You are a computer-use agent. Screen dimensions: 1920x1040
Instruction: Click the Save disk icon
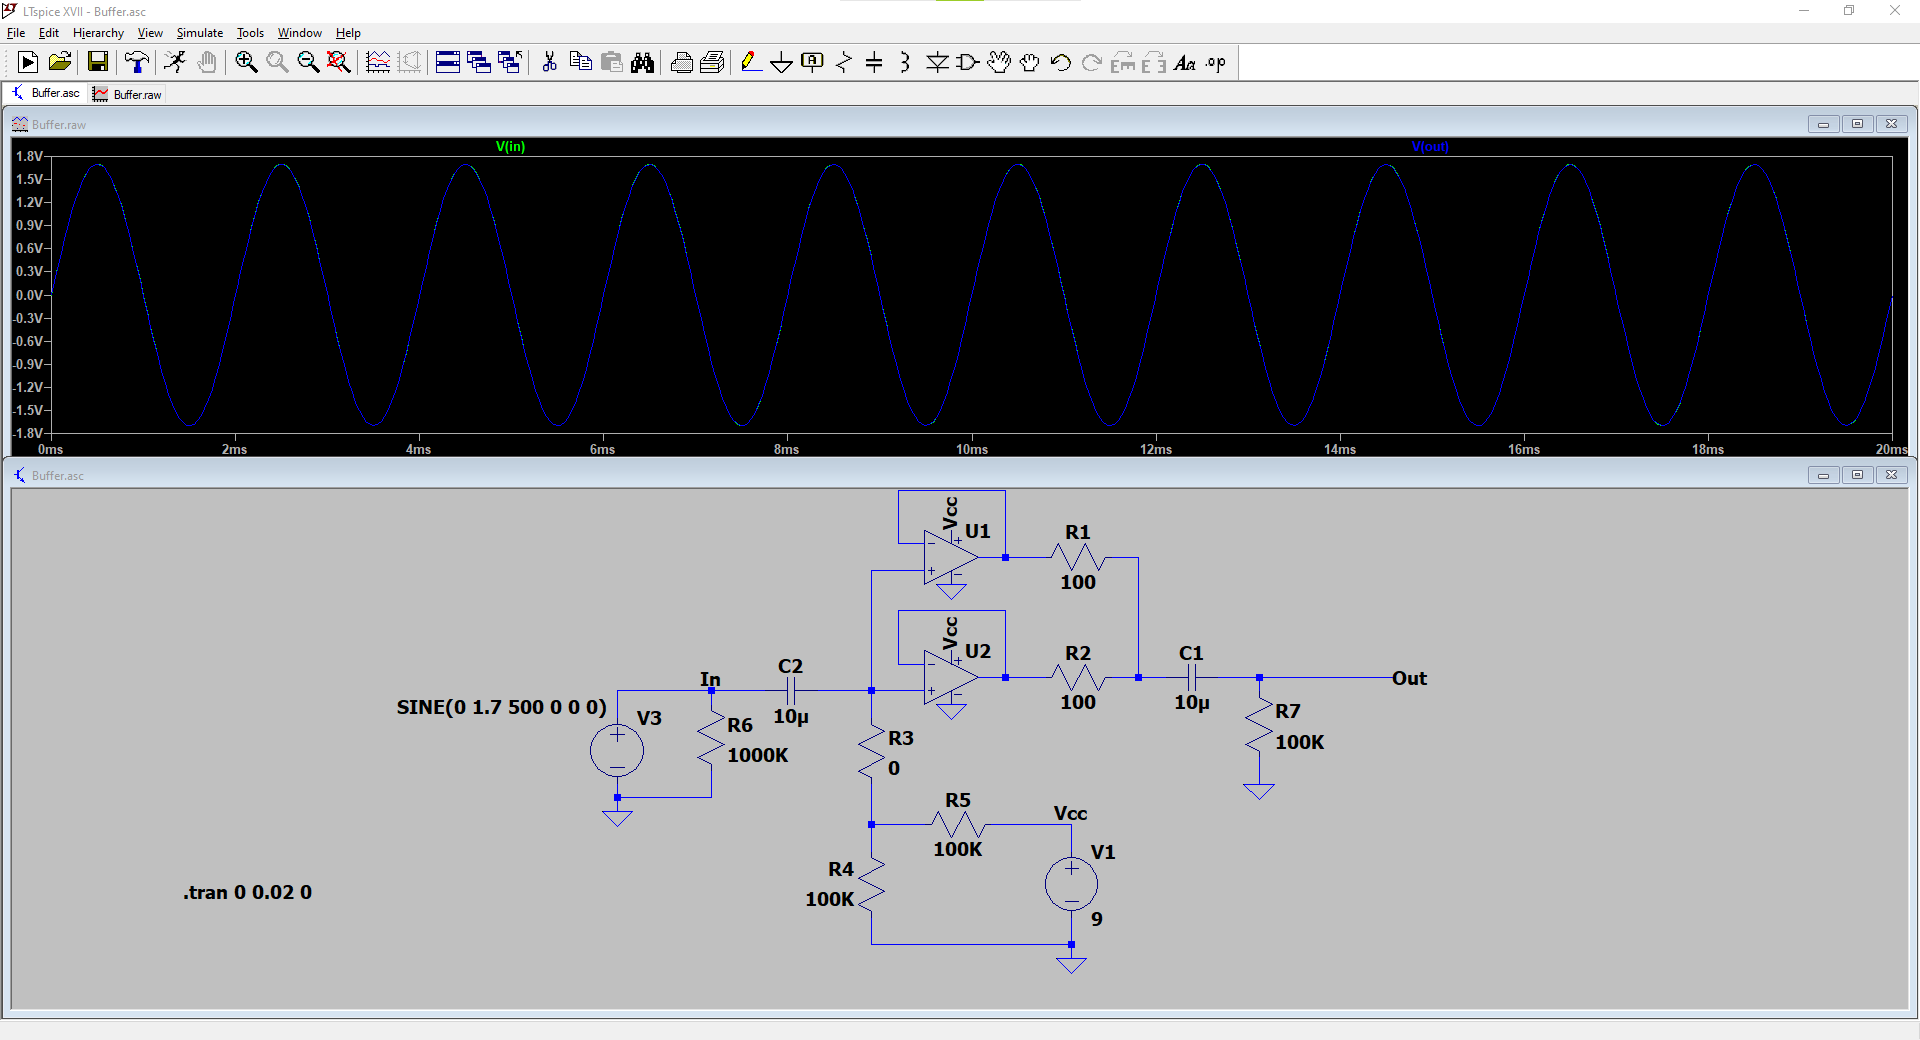click(x=98, y=63)
